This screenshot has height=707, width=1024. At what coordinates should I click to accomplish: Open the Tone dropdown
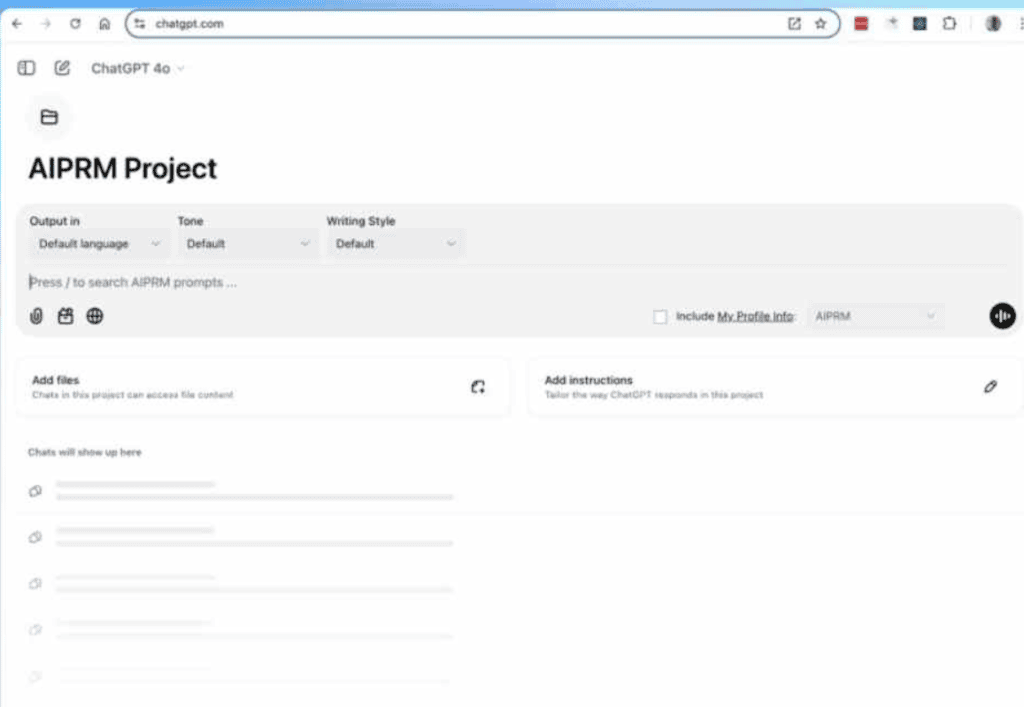(x=248, y=244)
